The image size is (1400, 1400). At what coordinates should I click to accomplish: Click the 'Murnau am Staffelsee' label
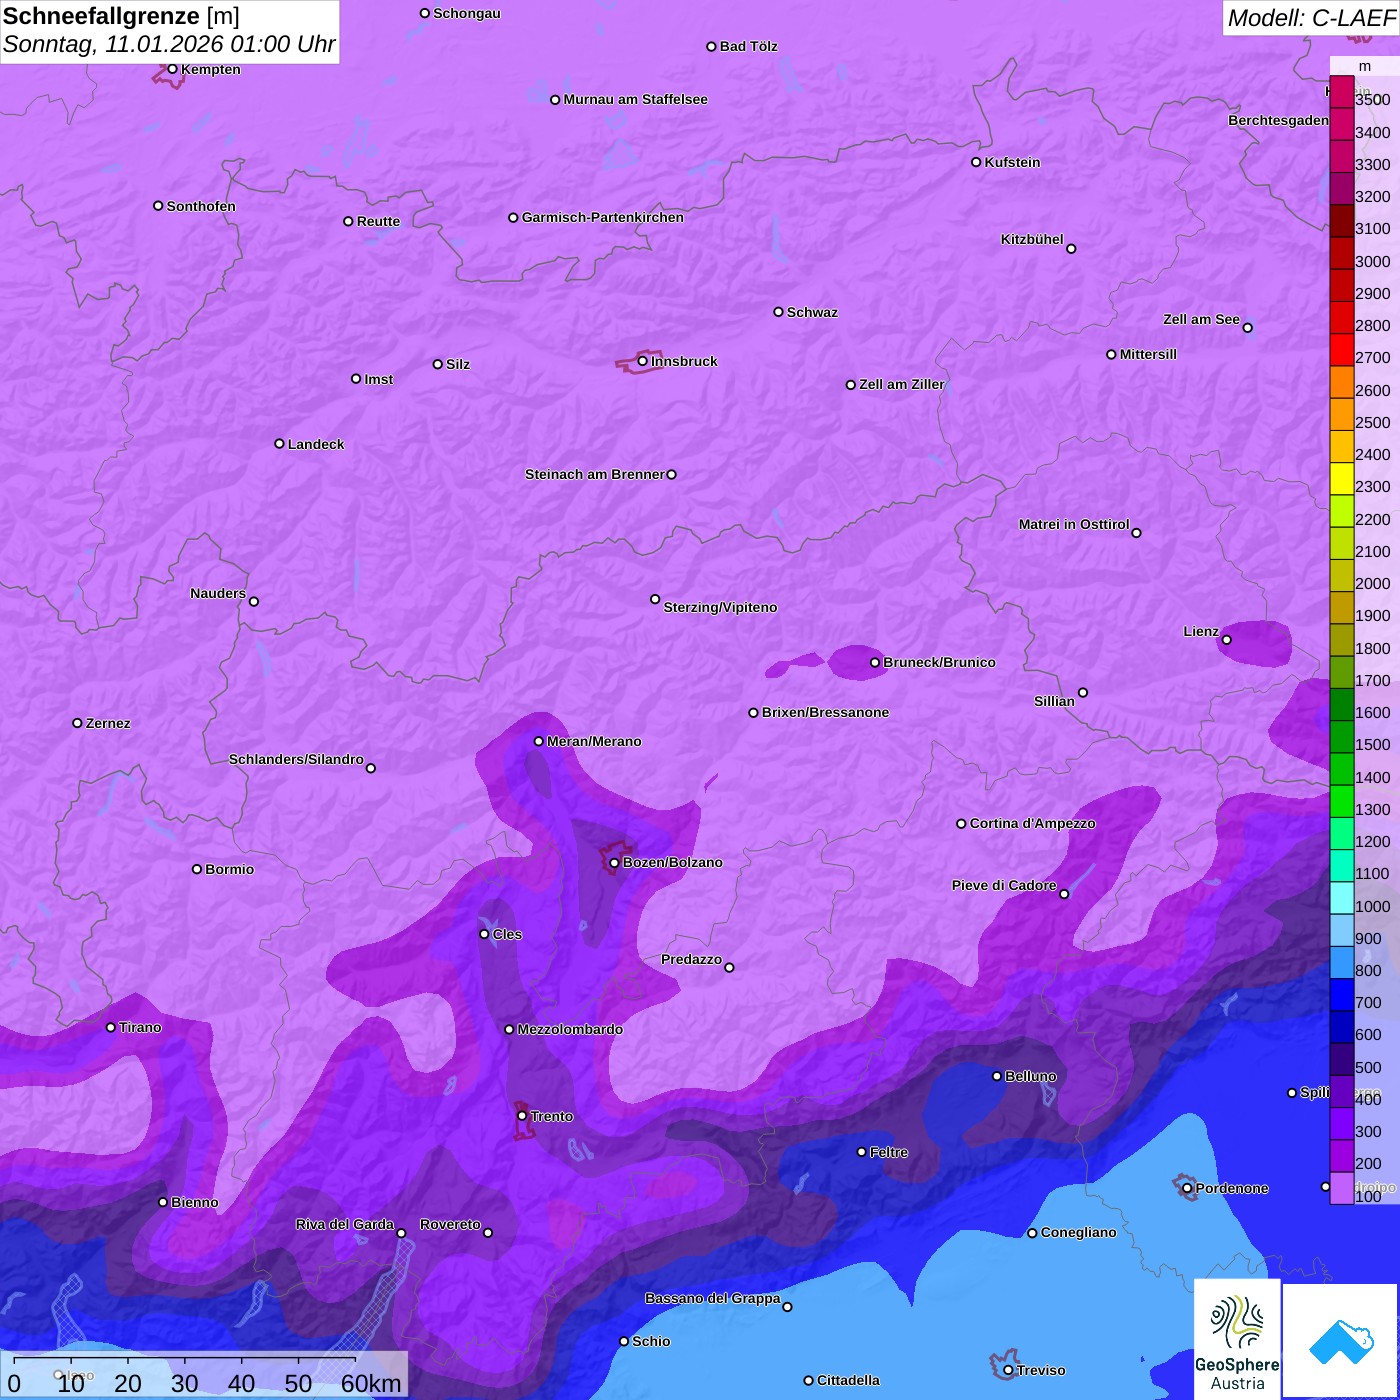pyautogui.click(x=636, y=99)
